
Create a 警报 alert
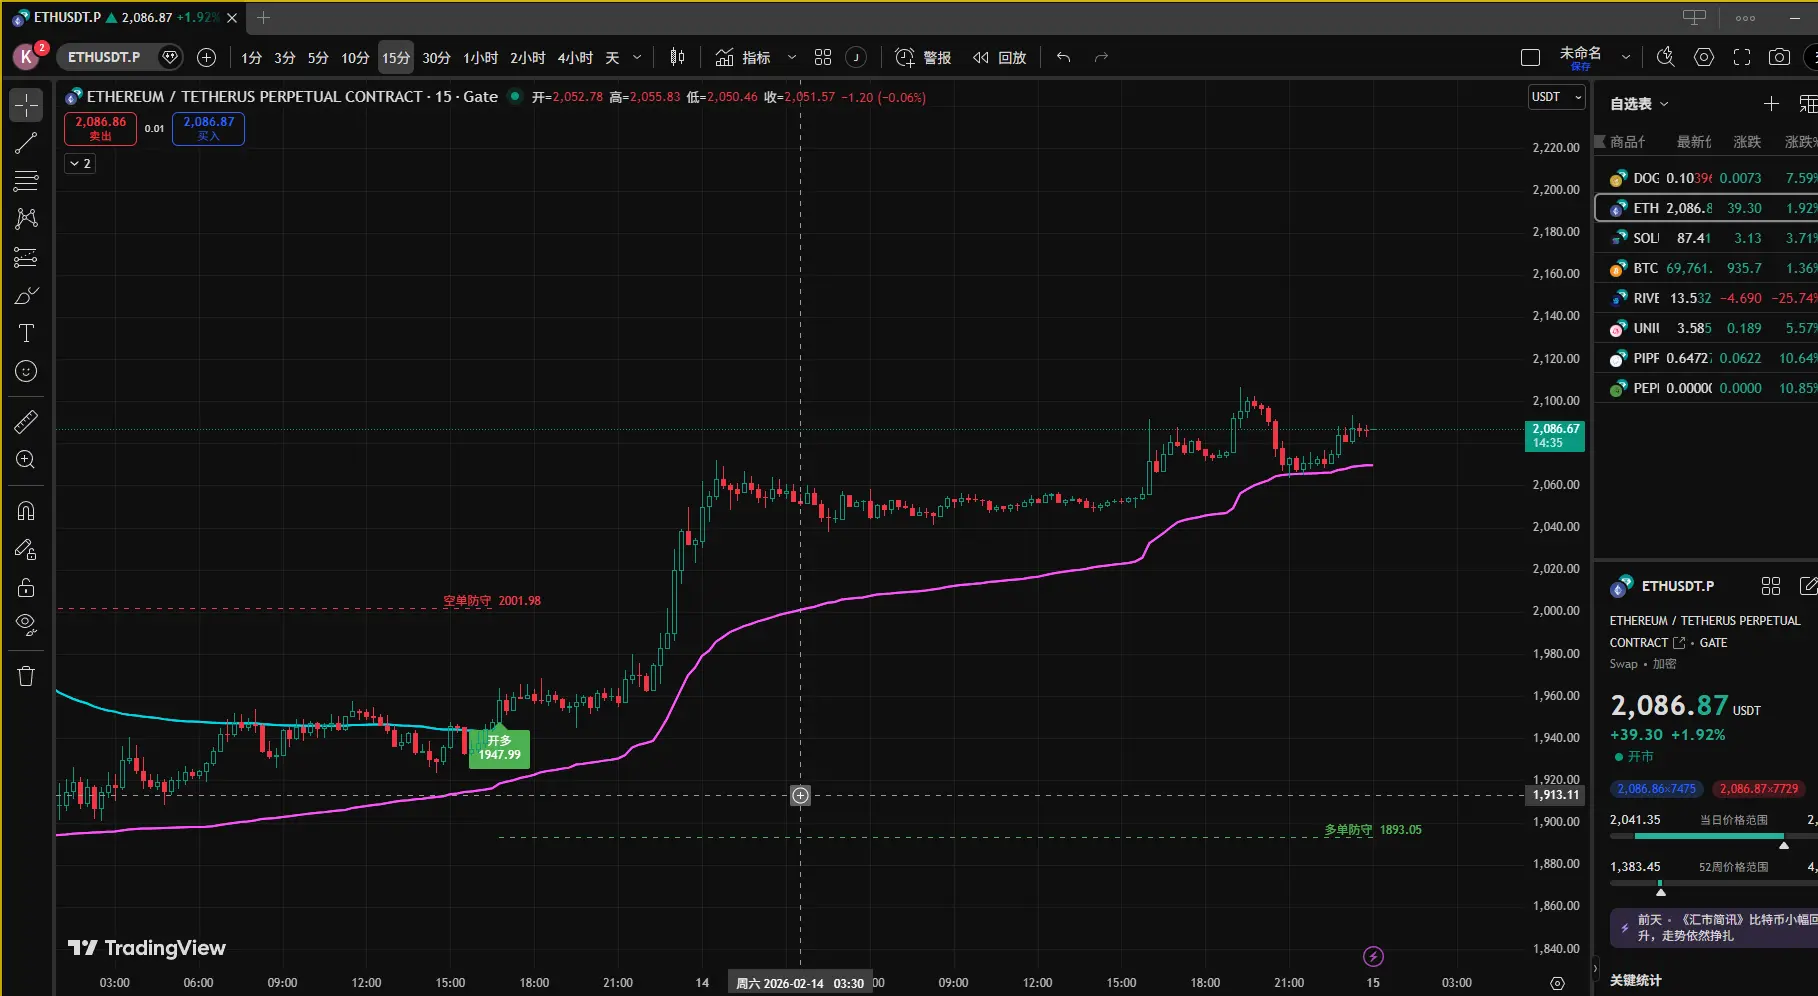pos(923,57)
